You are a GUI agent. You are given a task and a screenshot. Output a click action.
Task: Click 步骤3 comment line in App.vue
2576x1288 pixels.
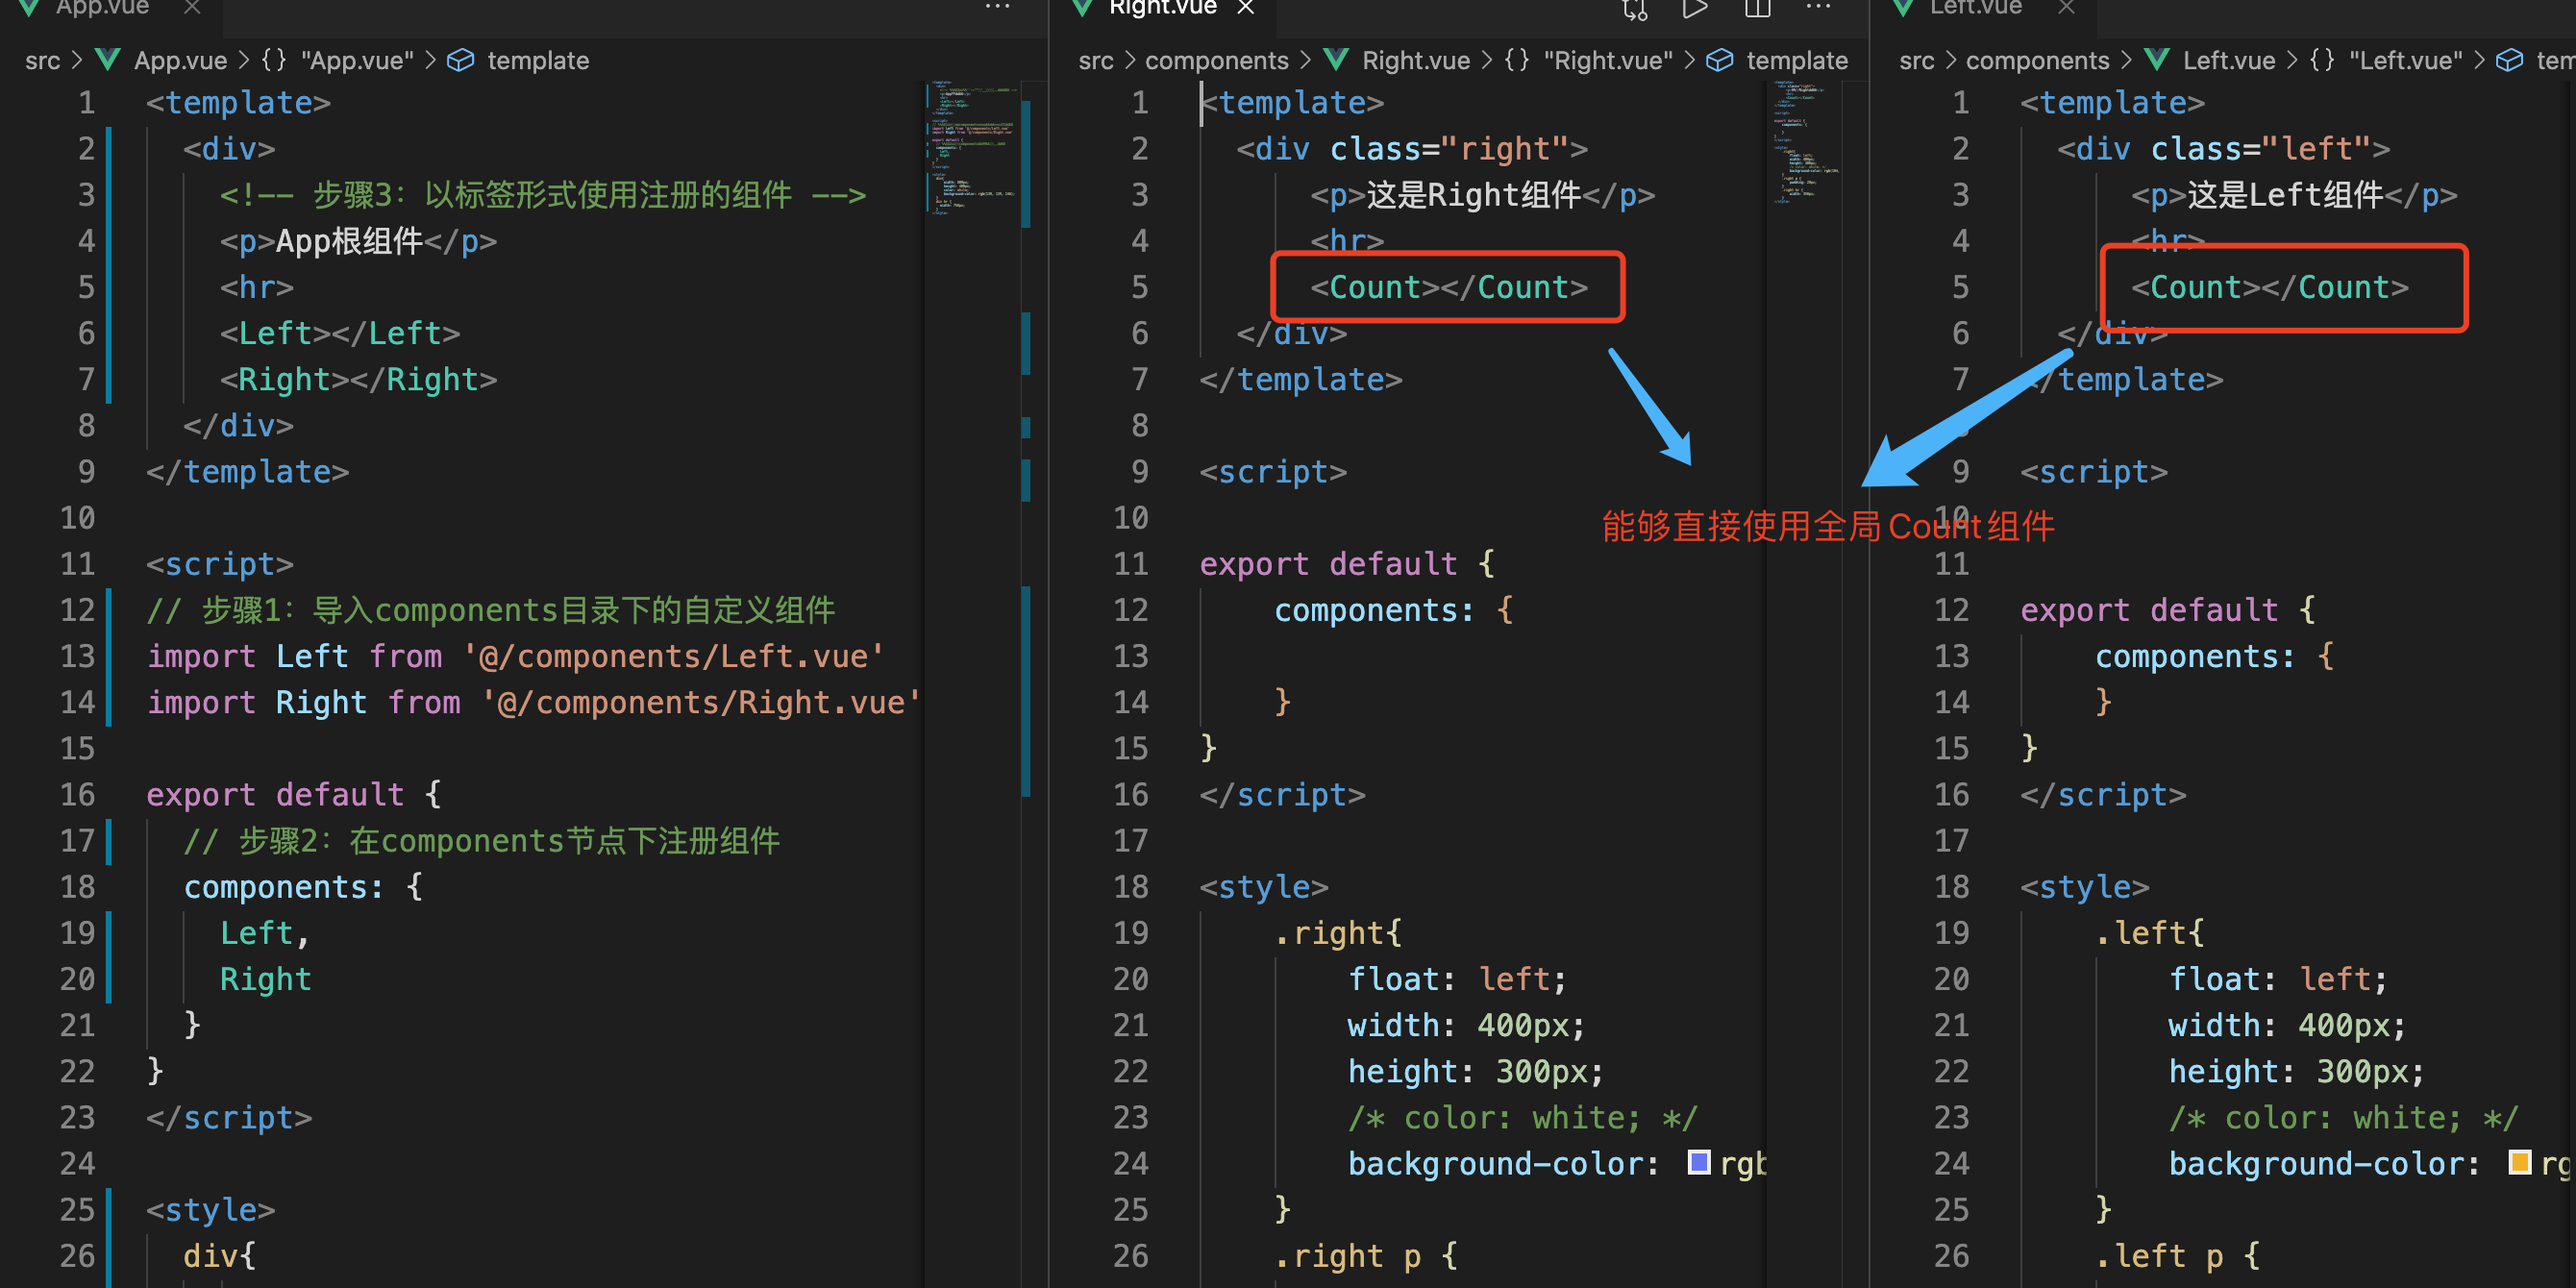(x=543, y=195)
